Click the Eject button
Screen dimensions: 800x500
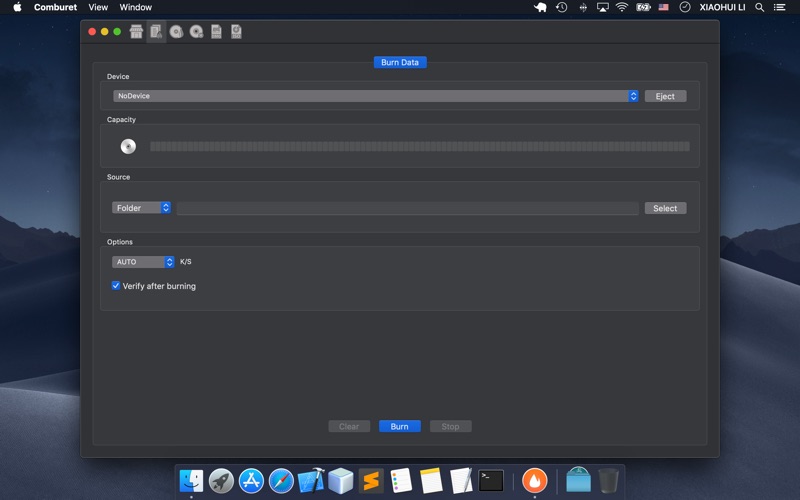click(665, 96)
